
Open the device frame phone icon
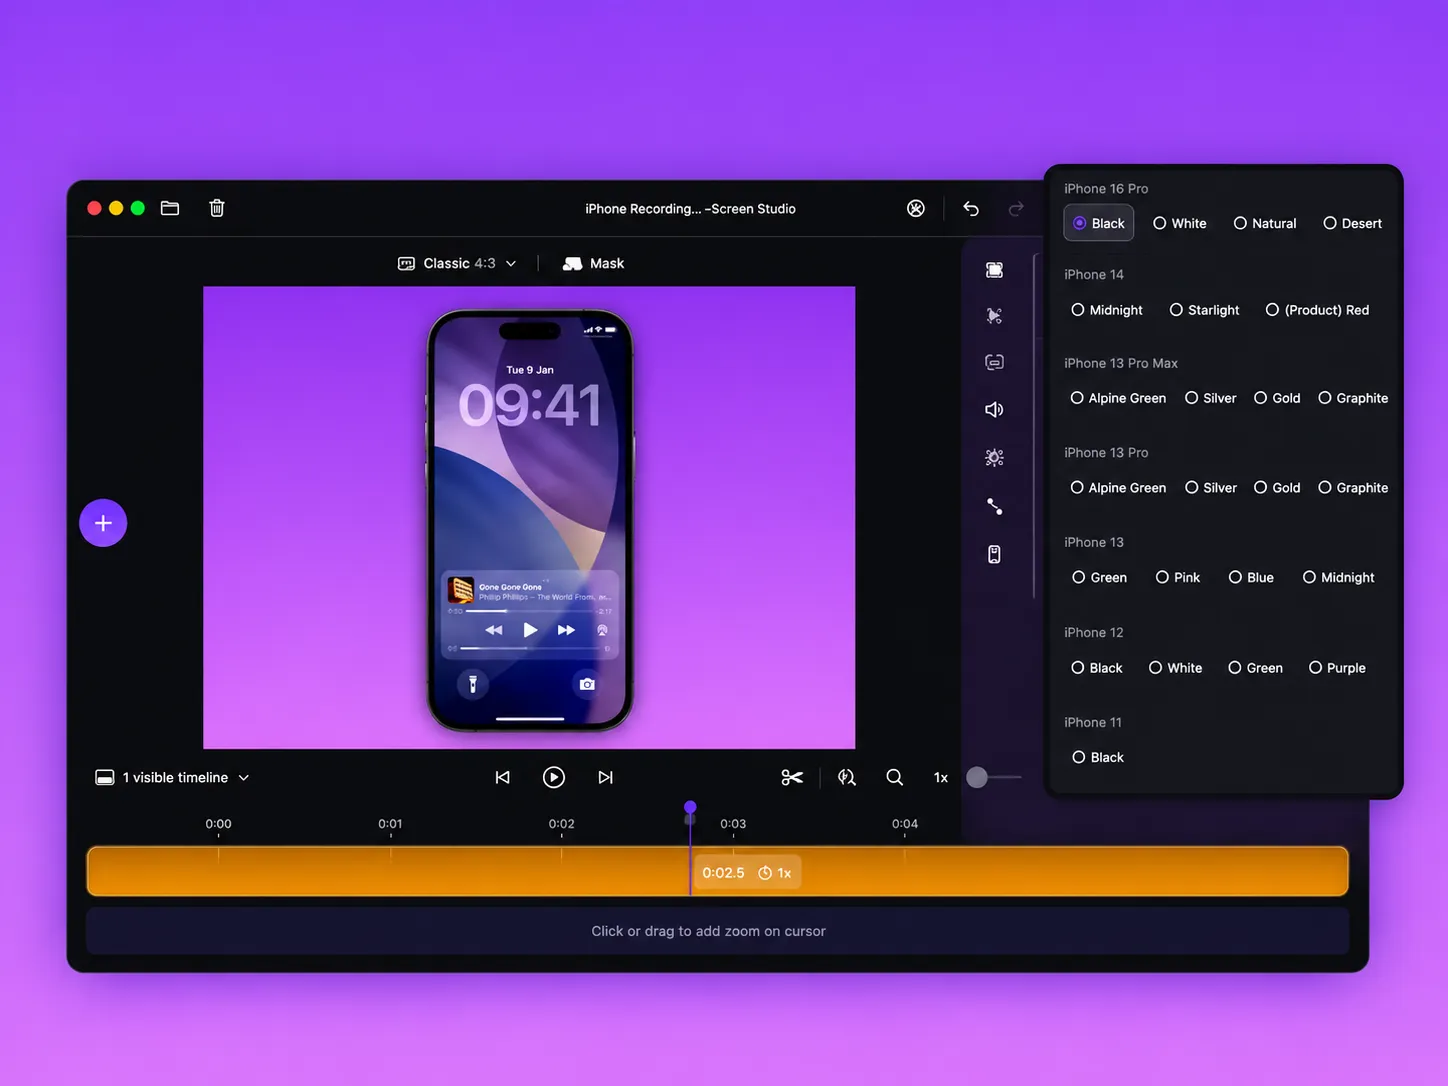click(x=994, y=554)
